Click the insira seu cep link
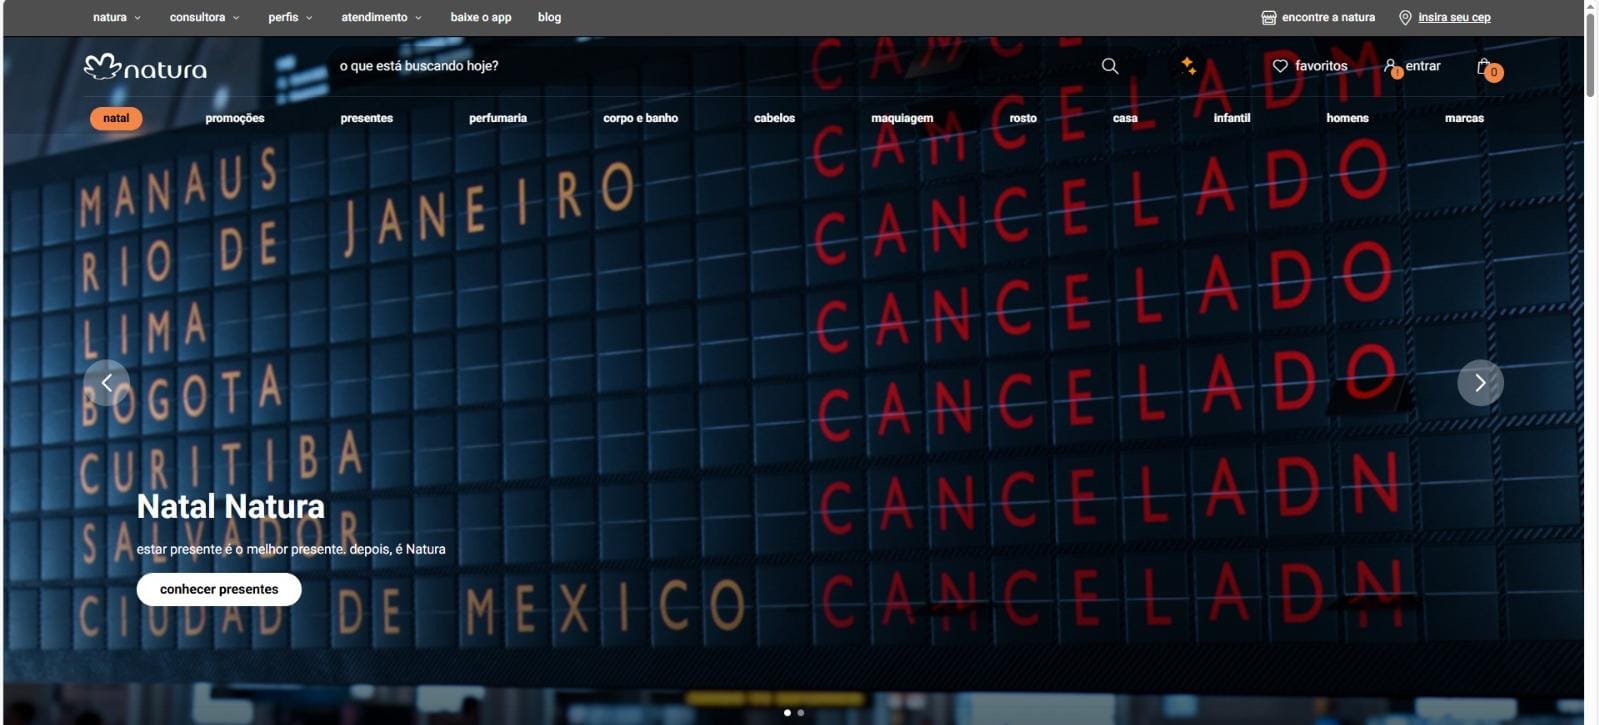Image resolution: width=1599 pixels, height=725 pixels. [x=1453, y=17]
